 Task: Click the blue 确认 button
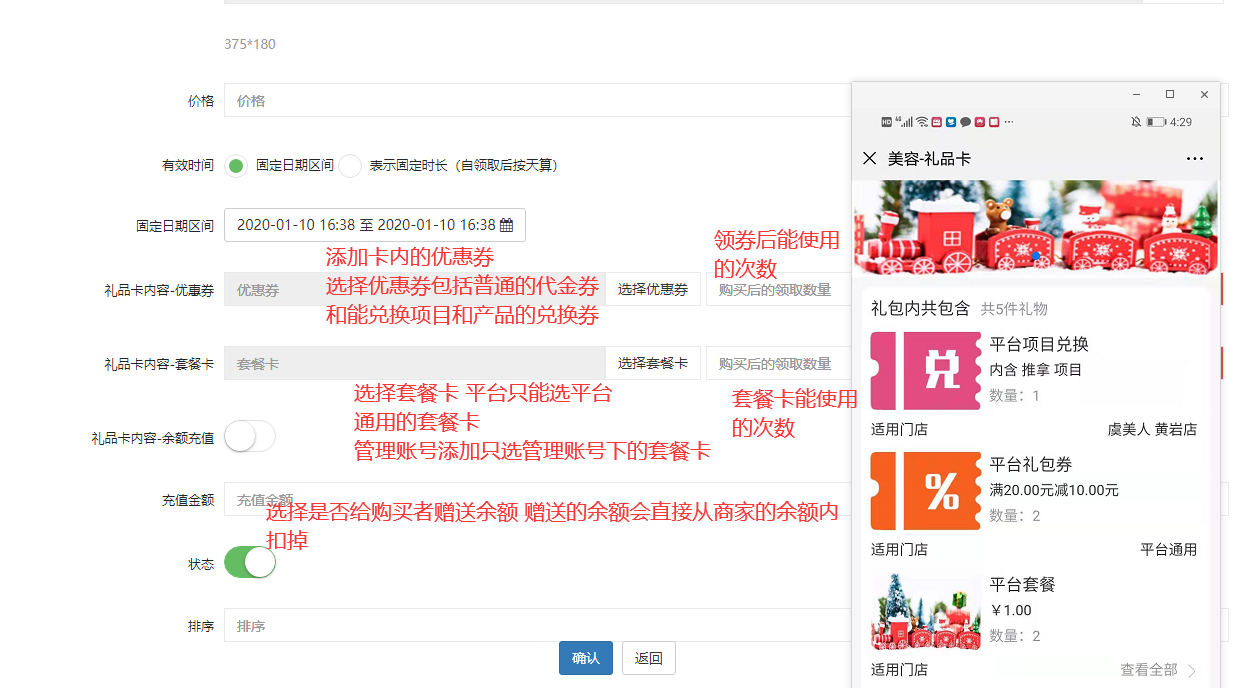[x=585, y=658]
